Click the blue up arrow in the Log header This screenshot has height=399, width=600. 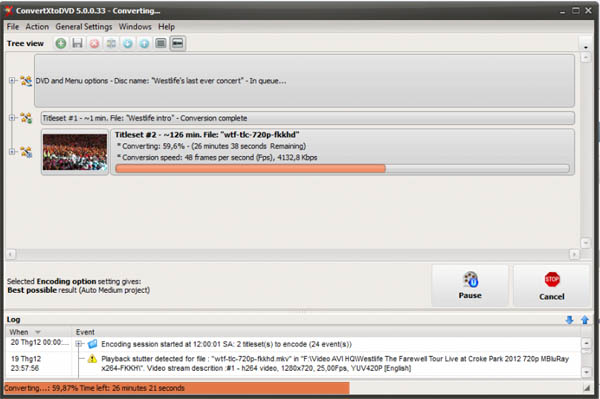pyautogui.click(x=585, y=320)
